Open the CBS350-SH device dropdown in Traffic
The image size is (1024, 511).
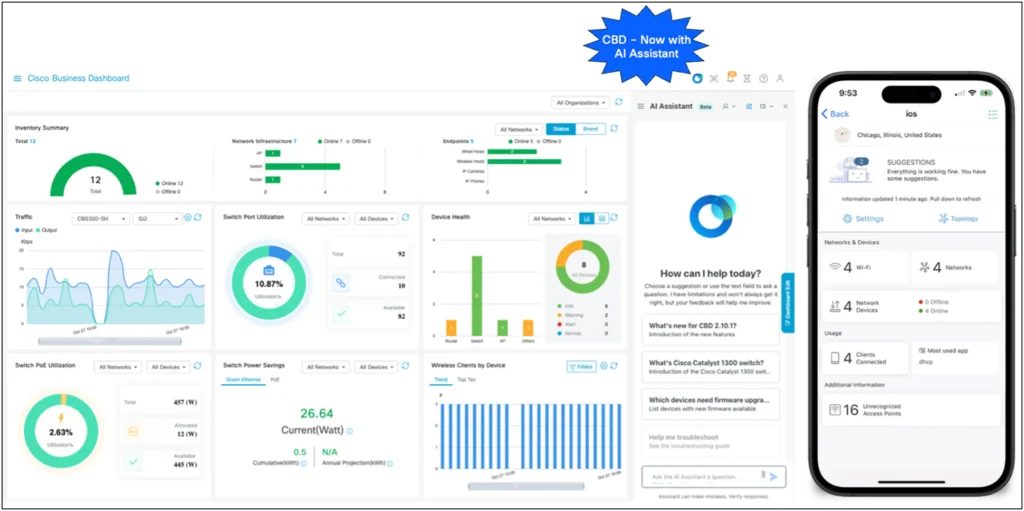click(101, 219)
